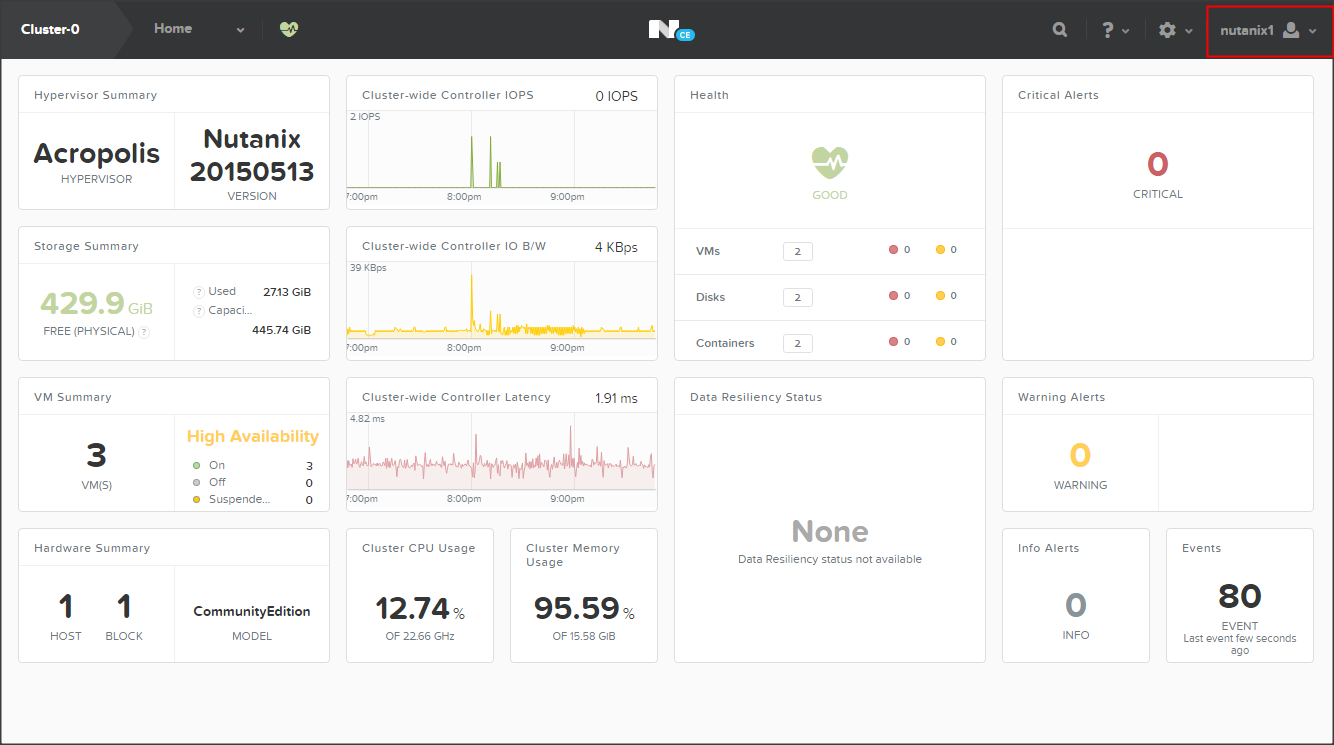Click help icon next to Used storage
The width and height of the screenshot is (1334, 745).
(x=198, y=292)
